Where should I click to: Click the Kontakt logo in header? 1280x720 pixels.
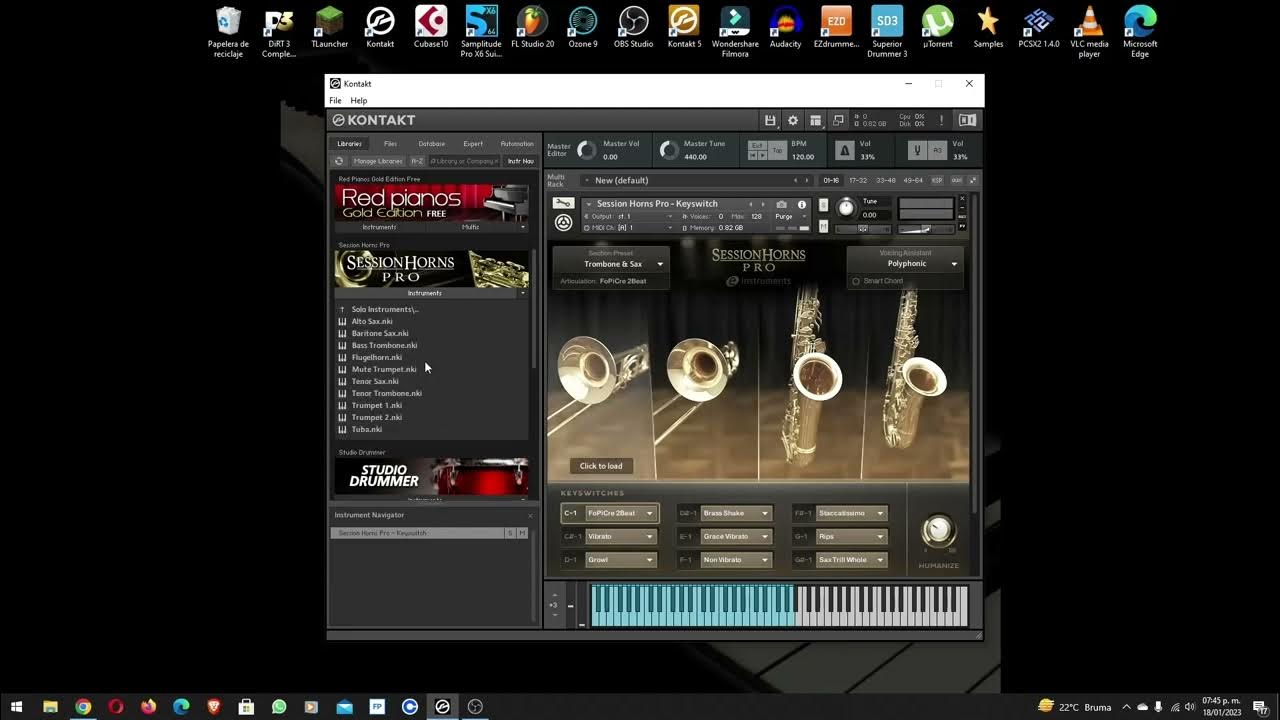pyautogui.click(x=374, y=120)
